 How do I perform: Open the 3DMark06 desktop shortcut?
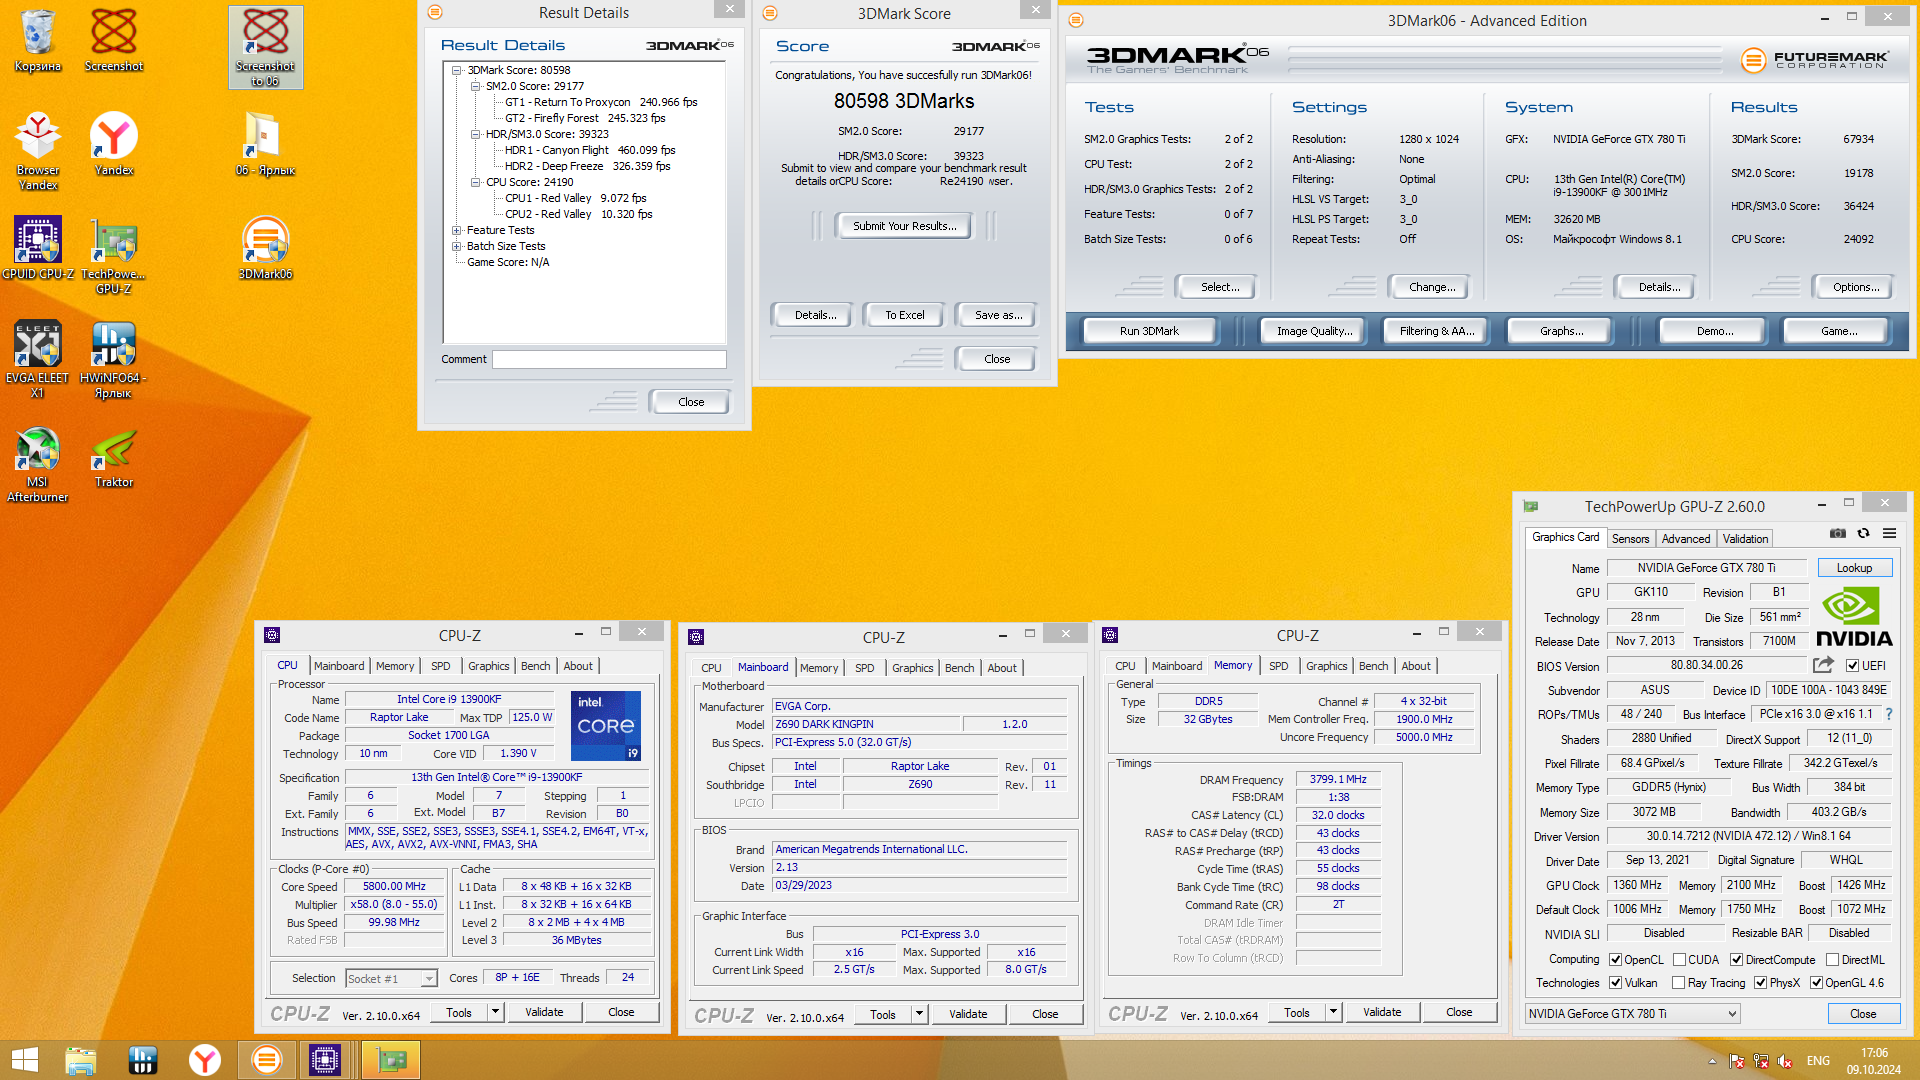265,248
